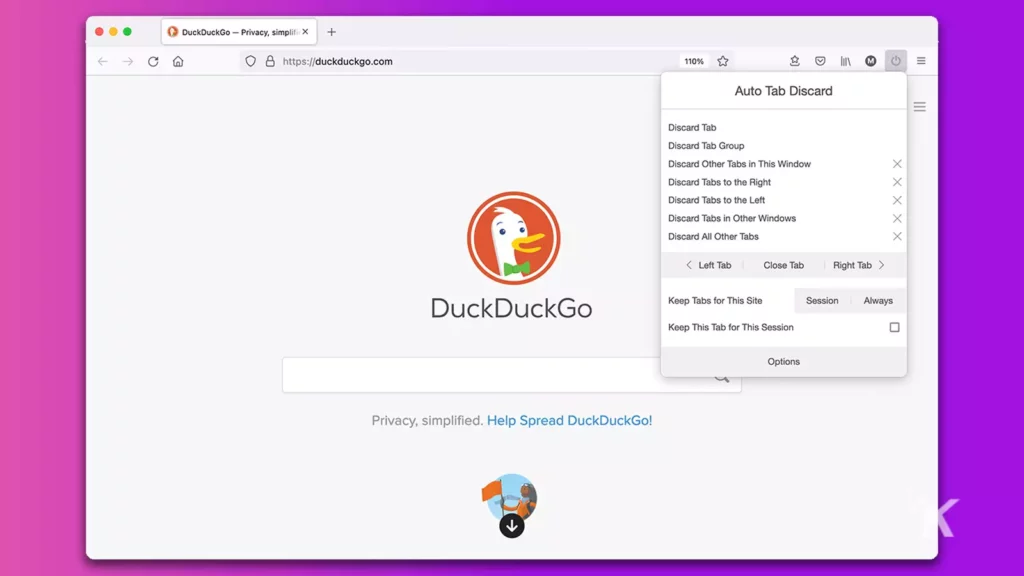The image size is (1024, 576).
Task: Click the Keep Tabs for This Site label
Action: (x=715, y=300)
